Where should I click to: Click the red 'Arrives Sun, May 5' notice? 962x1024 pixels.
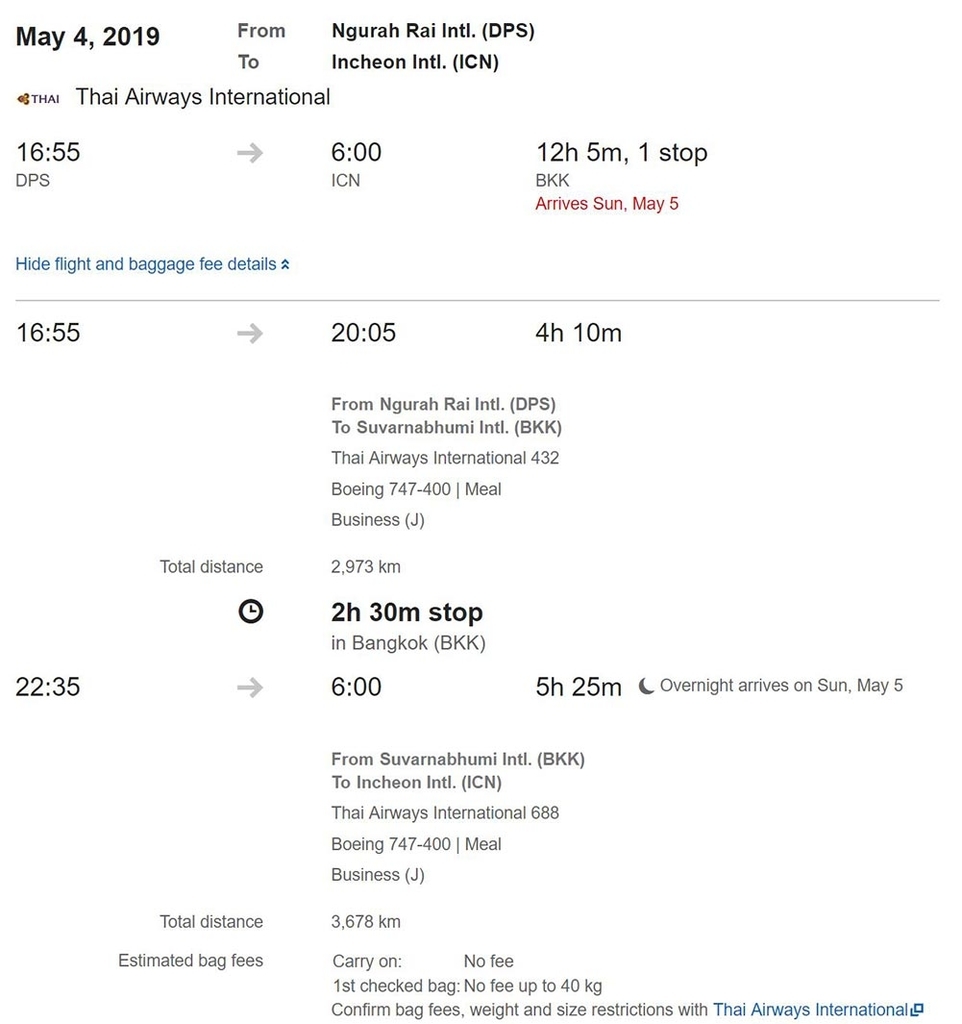607,204
